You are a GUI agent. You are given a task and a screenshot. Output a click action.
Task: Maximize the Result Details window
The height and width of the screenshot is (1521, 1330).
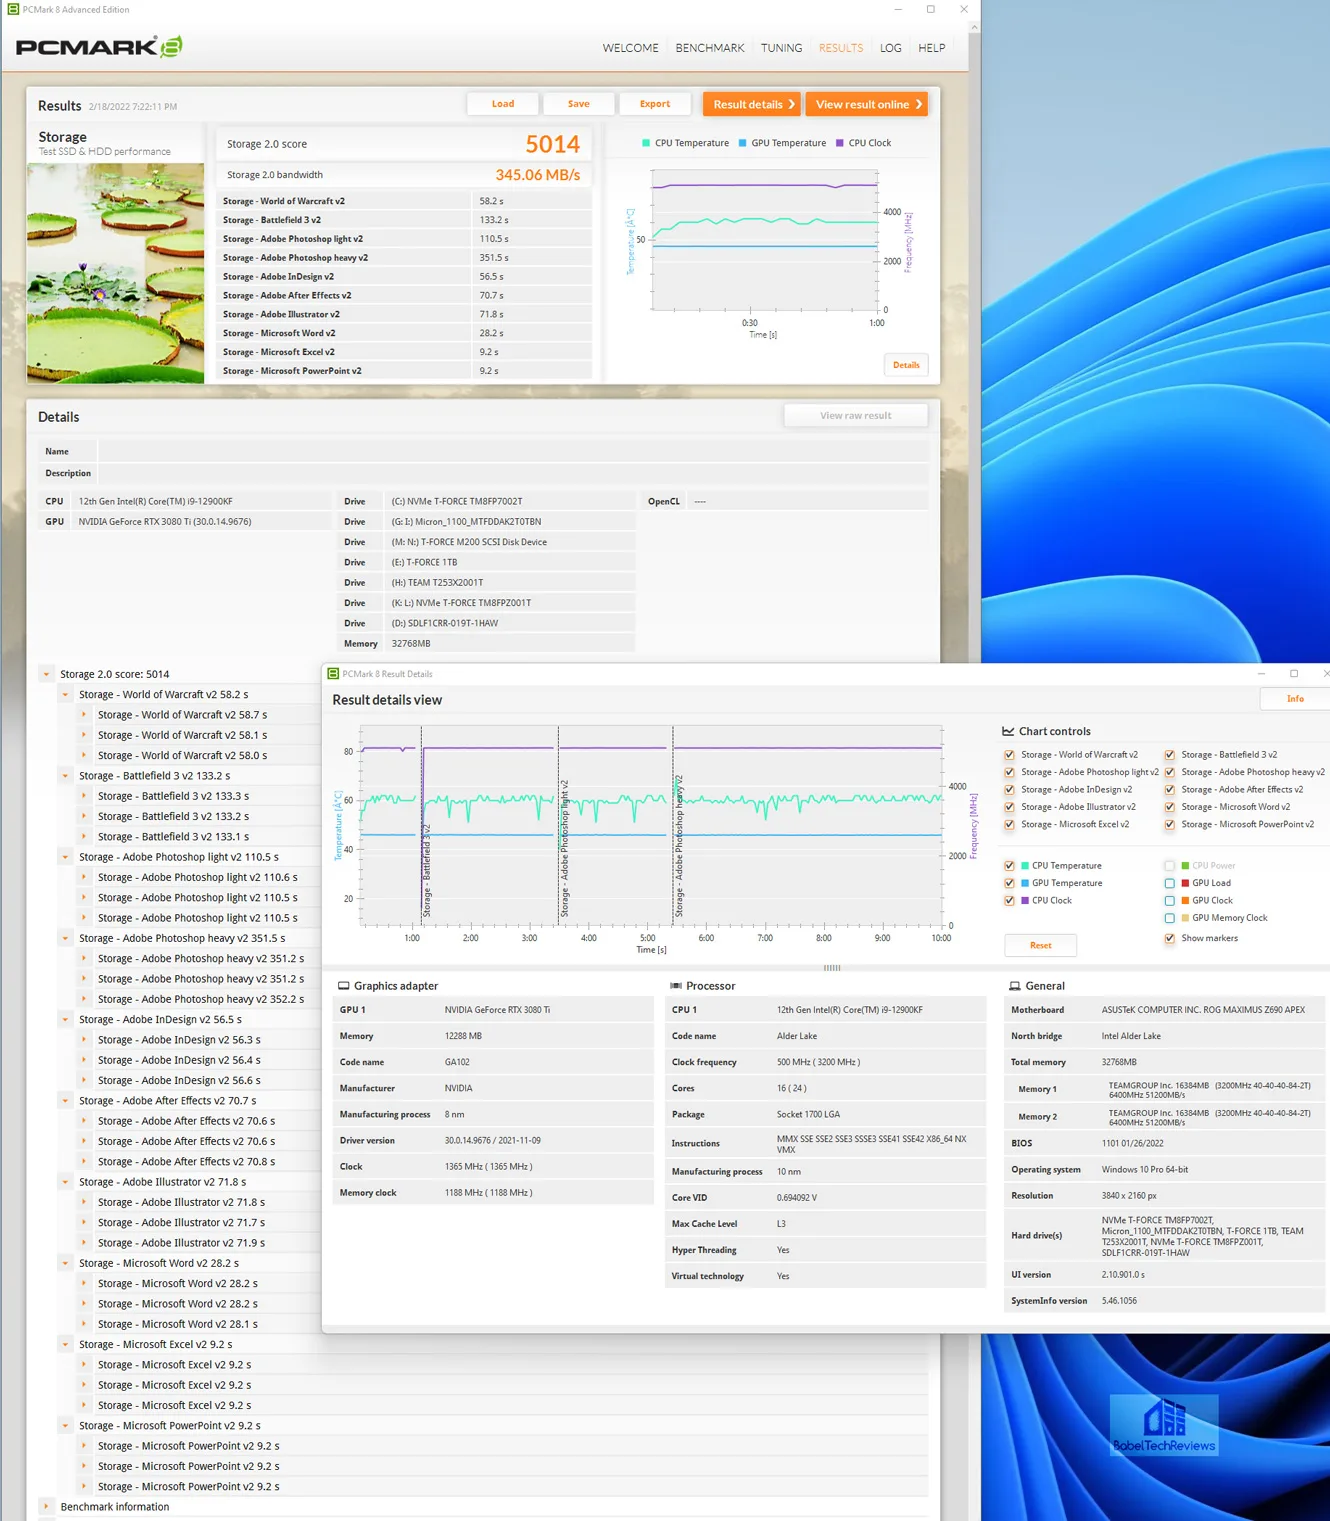click(x=1294, y=674)
